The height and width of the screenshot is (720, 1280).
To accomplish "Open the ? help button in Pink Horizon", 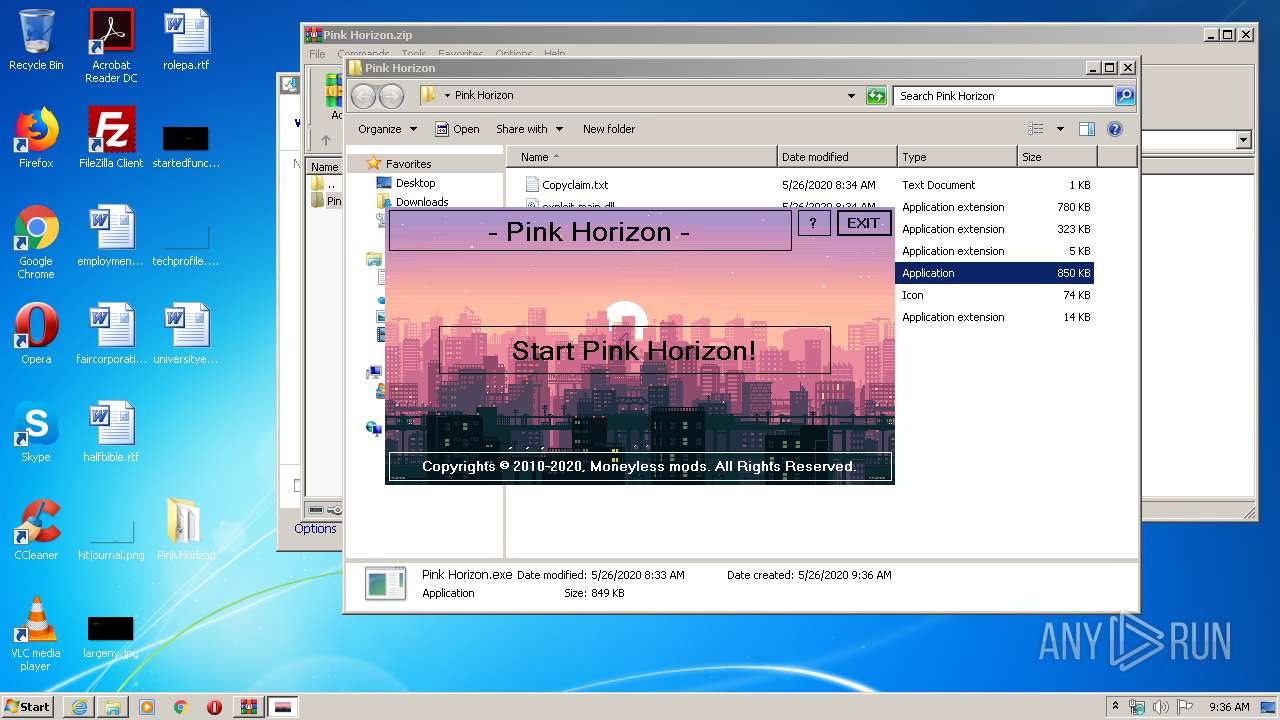I will tap(813, 223).
